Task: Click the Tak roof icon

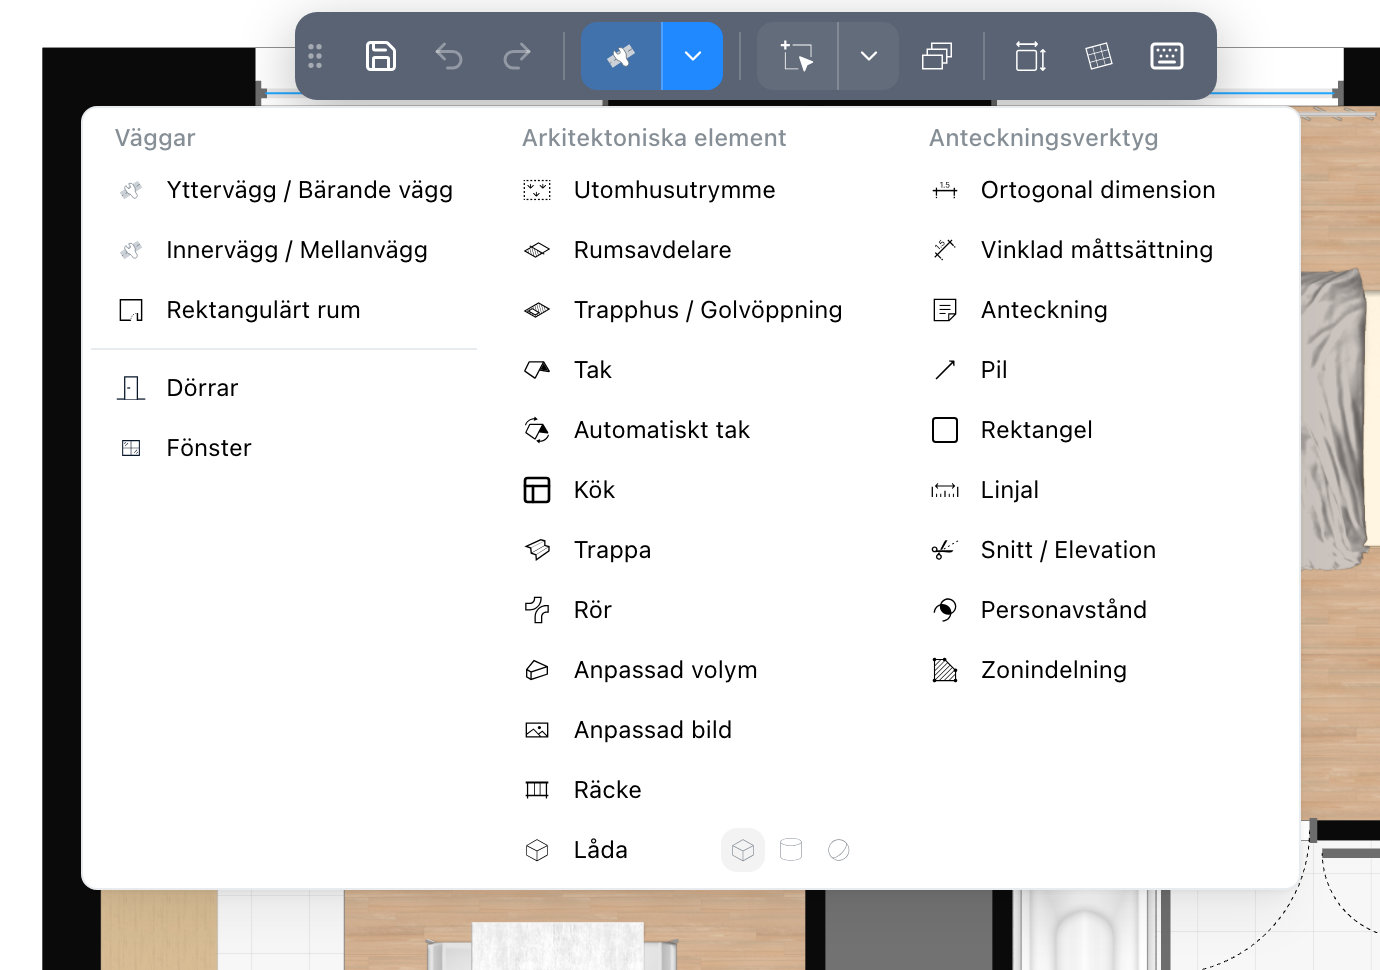Action: [537, 370]
